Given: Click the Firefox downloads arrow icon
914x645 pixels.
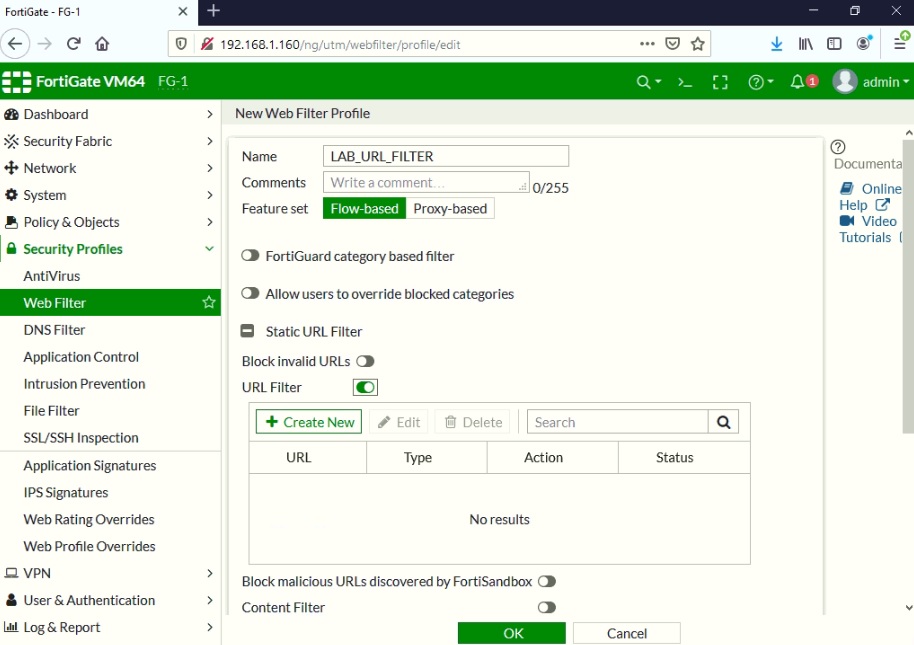Looking at the screenshot, I should [777, 44].
